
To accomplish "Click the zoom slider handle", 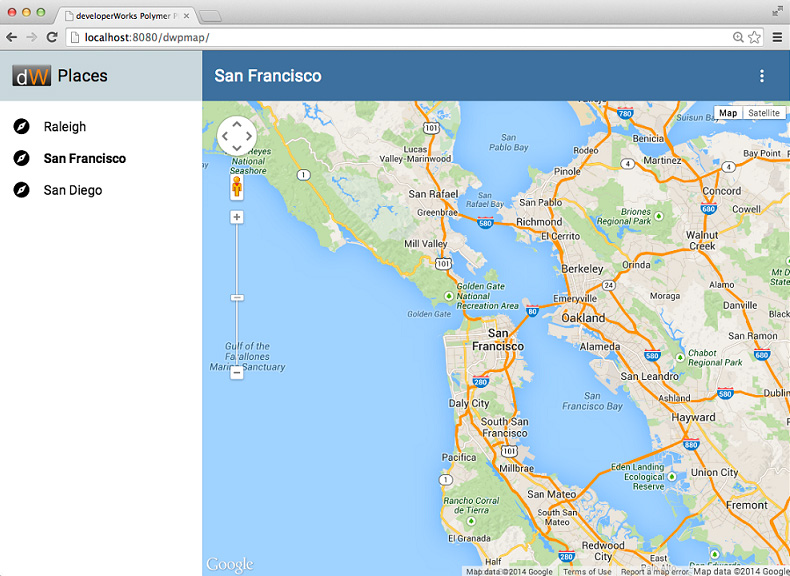I will 237,298.
